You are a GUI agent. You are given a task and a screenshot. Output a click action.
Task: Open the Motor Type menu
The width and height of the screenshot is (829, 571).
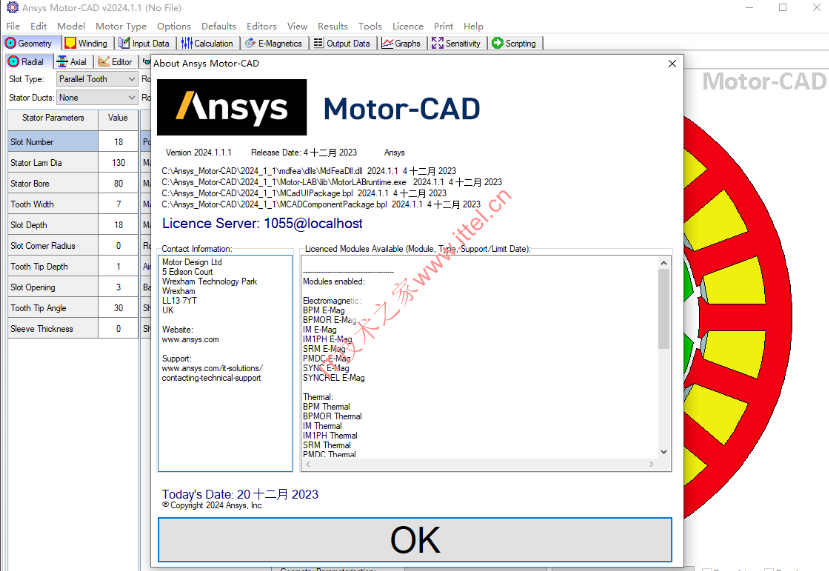click(121, 26)
